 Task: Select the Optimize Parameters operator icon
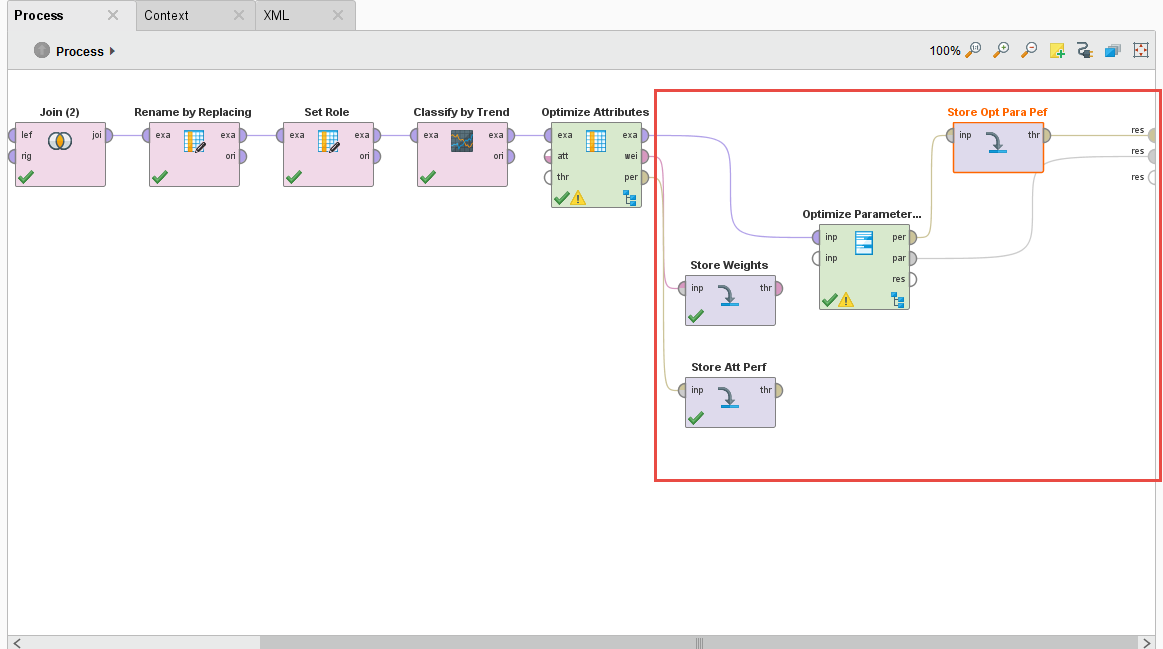point(864,243)
